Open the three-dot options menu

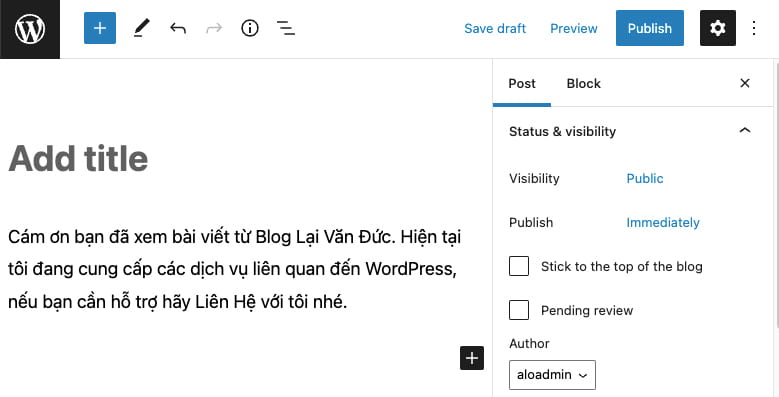[754, 28]
